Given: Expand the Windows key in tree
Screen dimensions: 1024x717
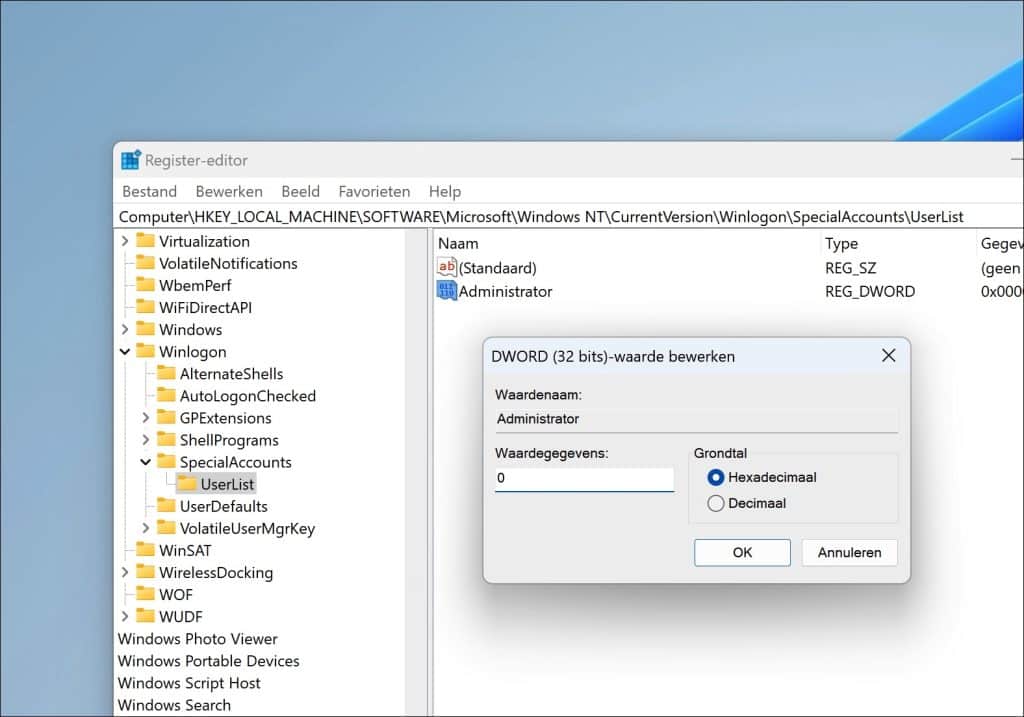Looking at the screenshot, I should 125,329.
